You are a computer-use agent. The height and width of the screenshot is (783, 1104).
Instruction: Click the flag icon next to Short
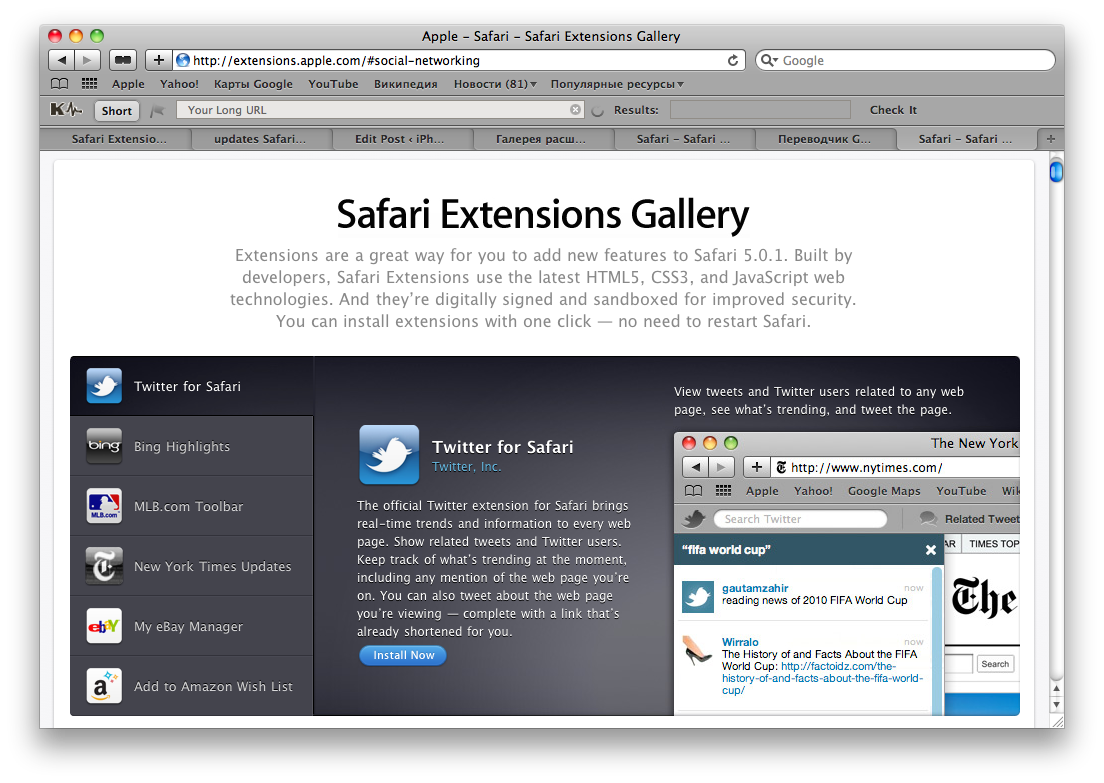pyautogui.click(x=158, y=111)
